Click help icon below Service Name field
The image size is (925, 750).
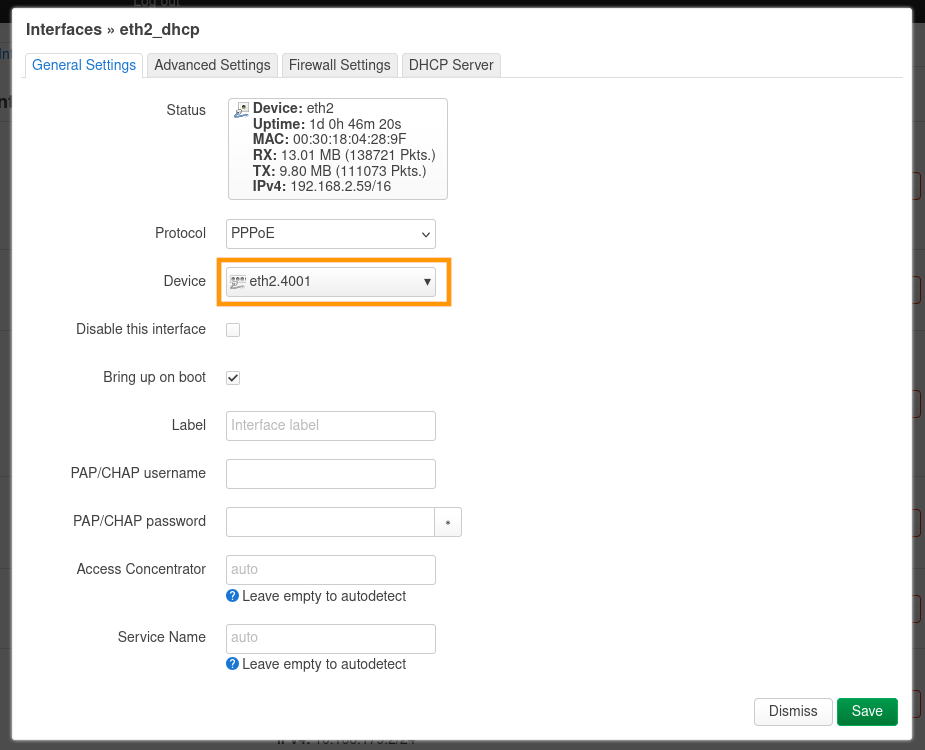[232, 664]
